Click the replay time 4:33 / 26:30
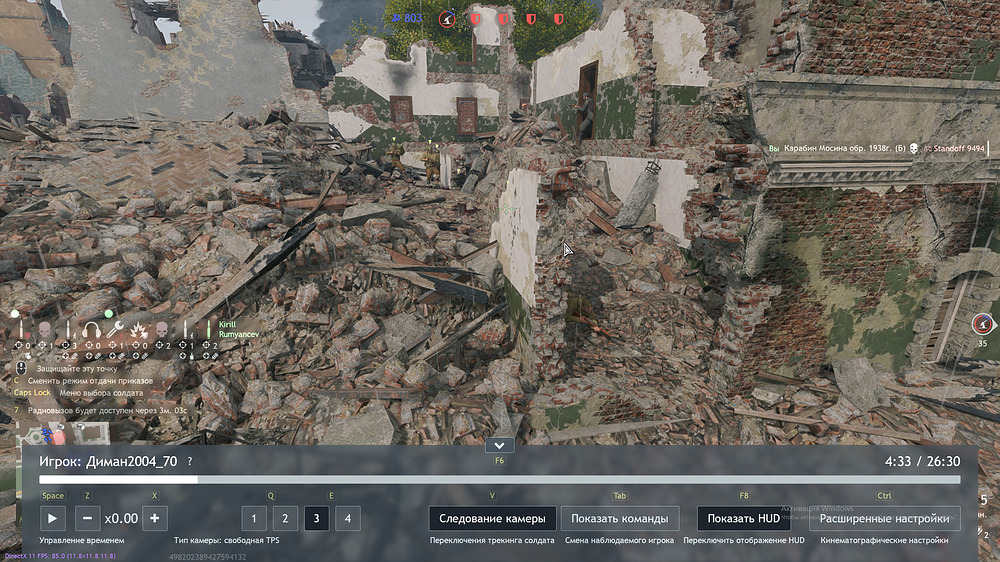 922,461
